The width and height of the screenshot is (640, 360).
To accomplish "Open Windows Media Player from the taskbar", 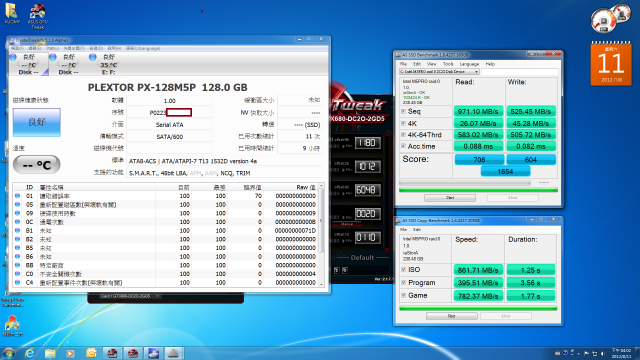I will pyautogui.click(x=70, y=353).
